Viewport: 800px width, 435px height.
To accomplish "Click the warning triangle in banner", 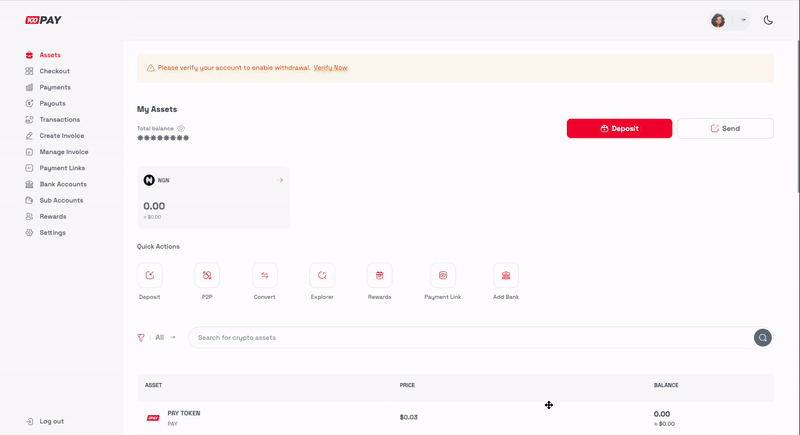I will (151, 68).
